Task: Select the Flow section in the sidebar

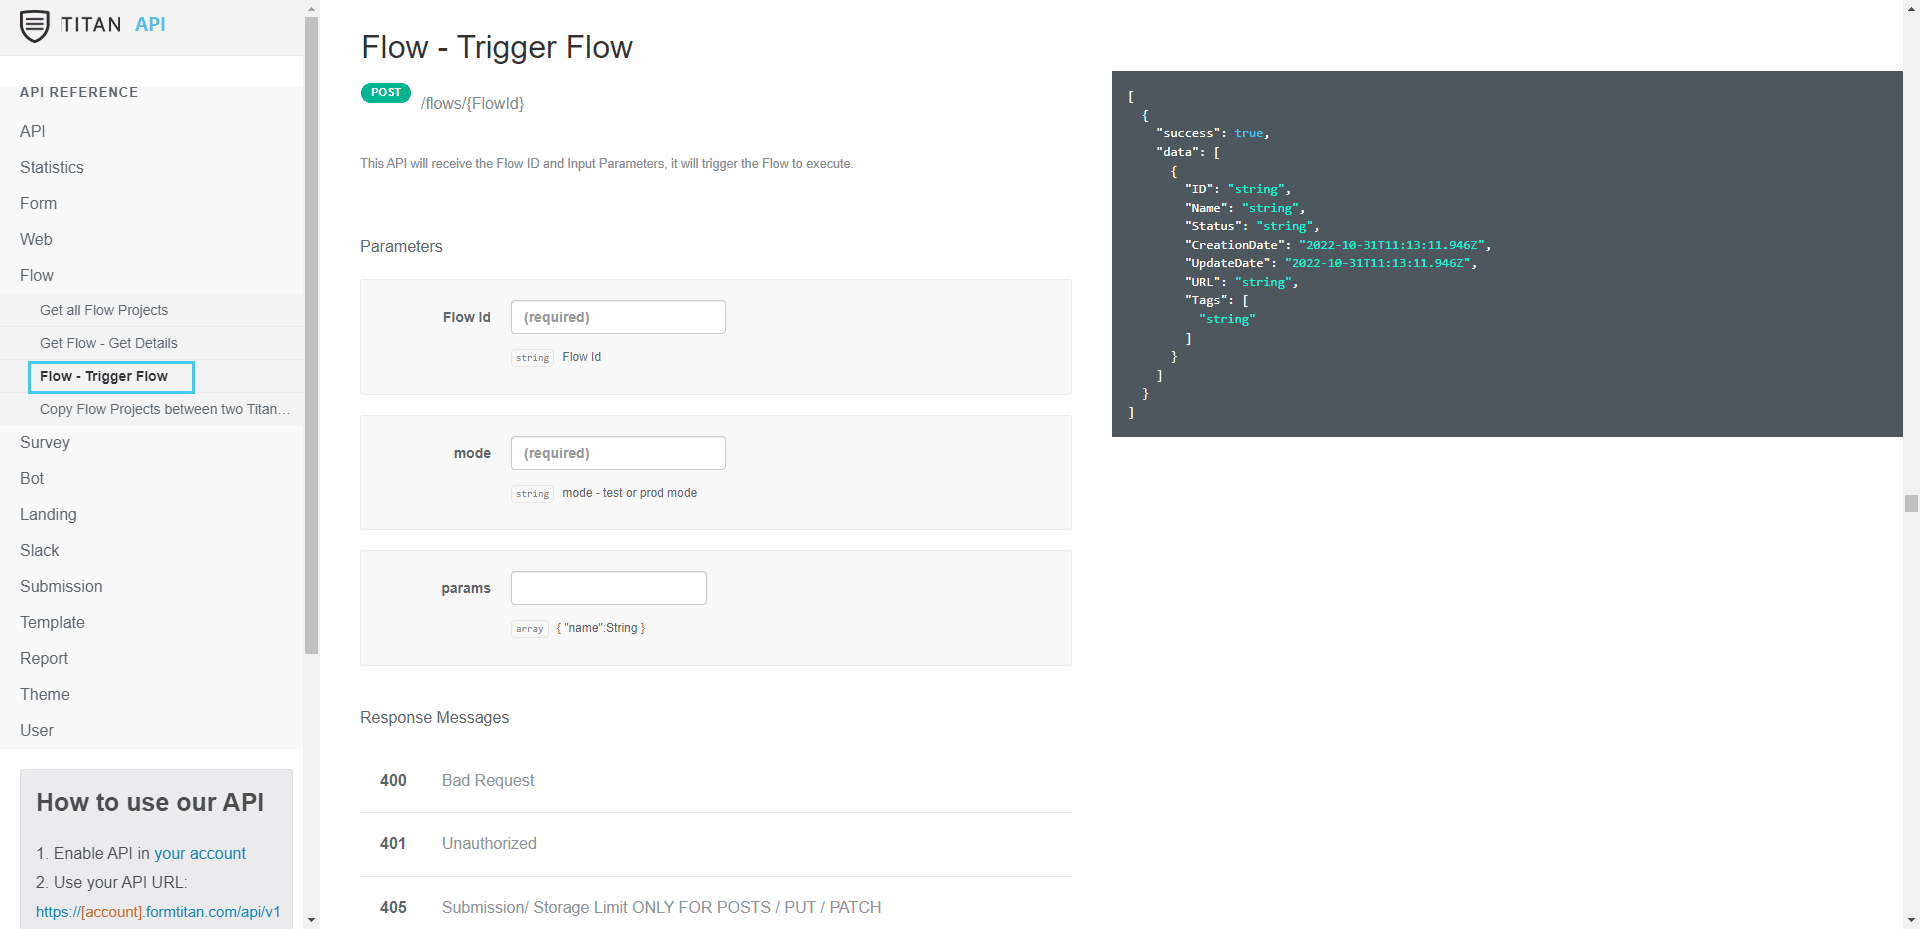Action: [x=37, y=275]
